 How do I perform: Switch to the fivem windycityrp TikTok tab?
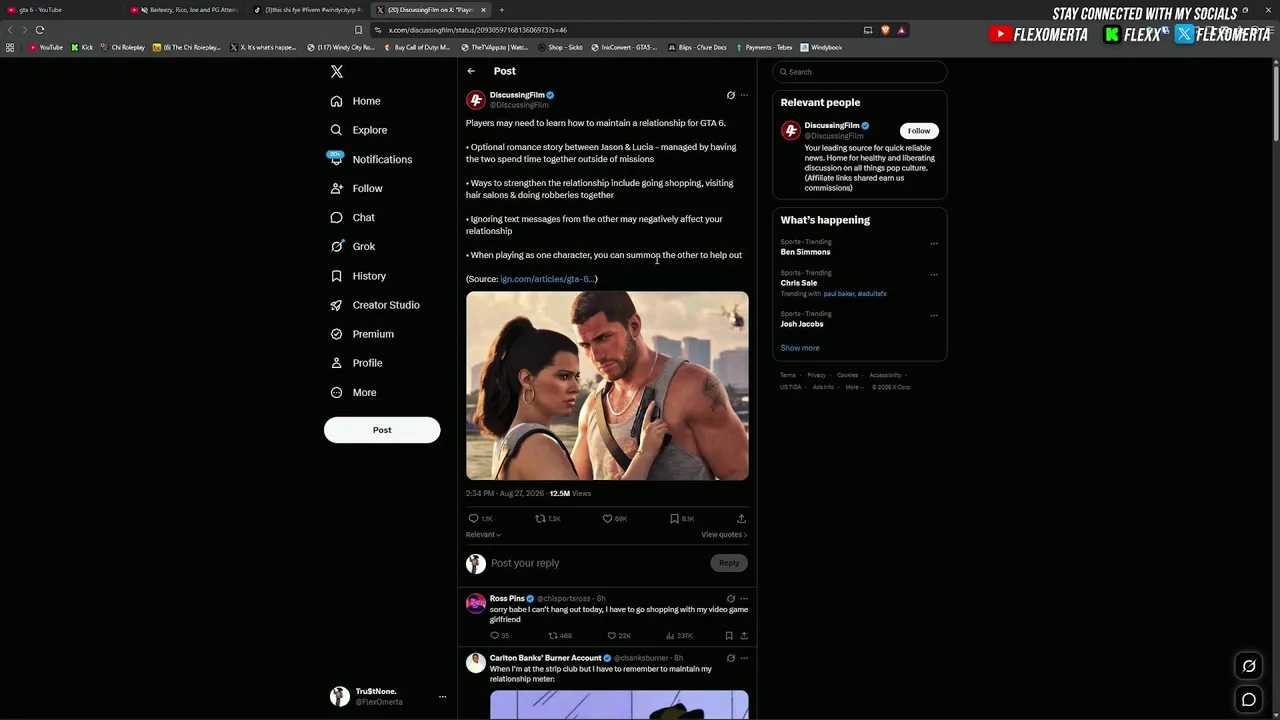[308, 10]
